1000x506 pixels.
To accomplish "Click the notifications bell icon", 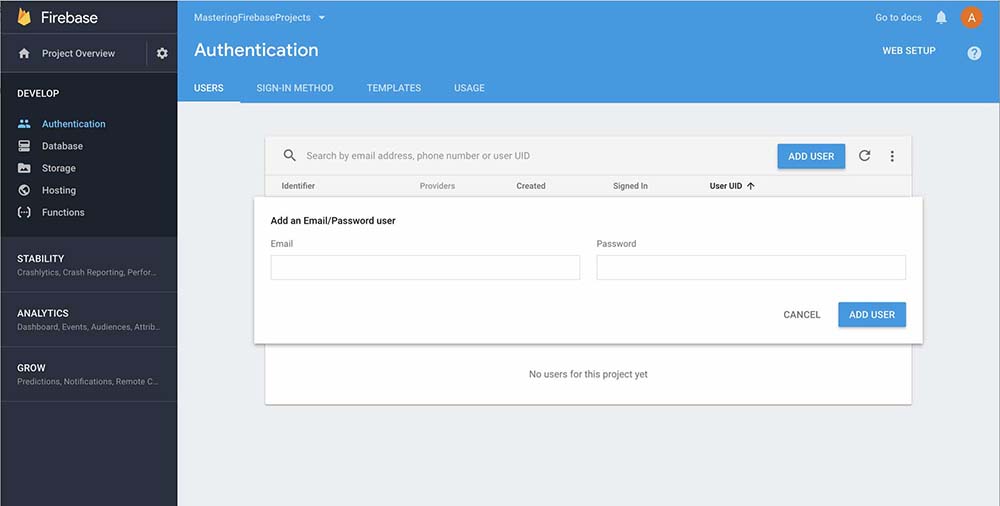I will (941, 18).
